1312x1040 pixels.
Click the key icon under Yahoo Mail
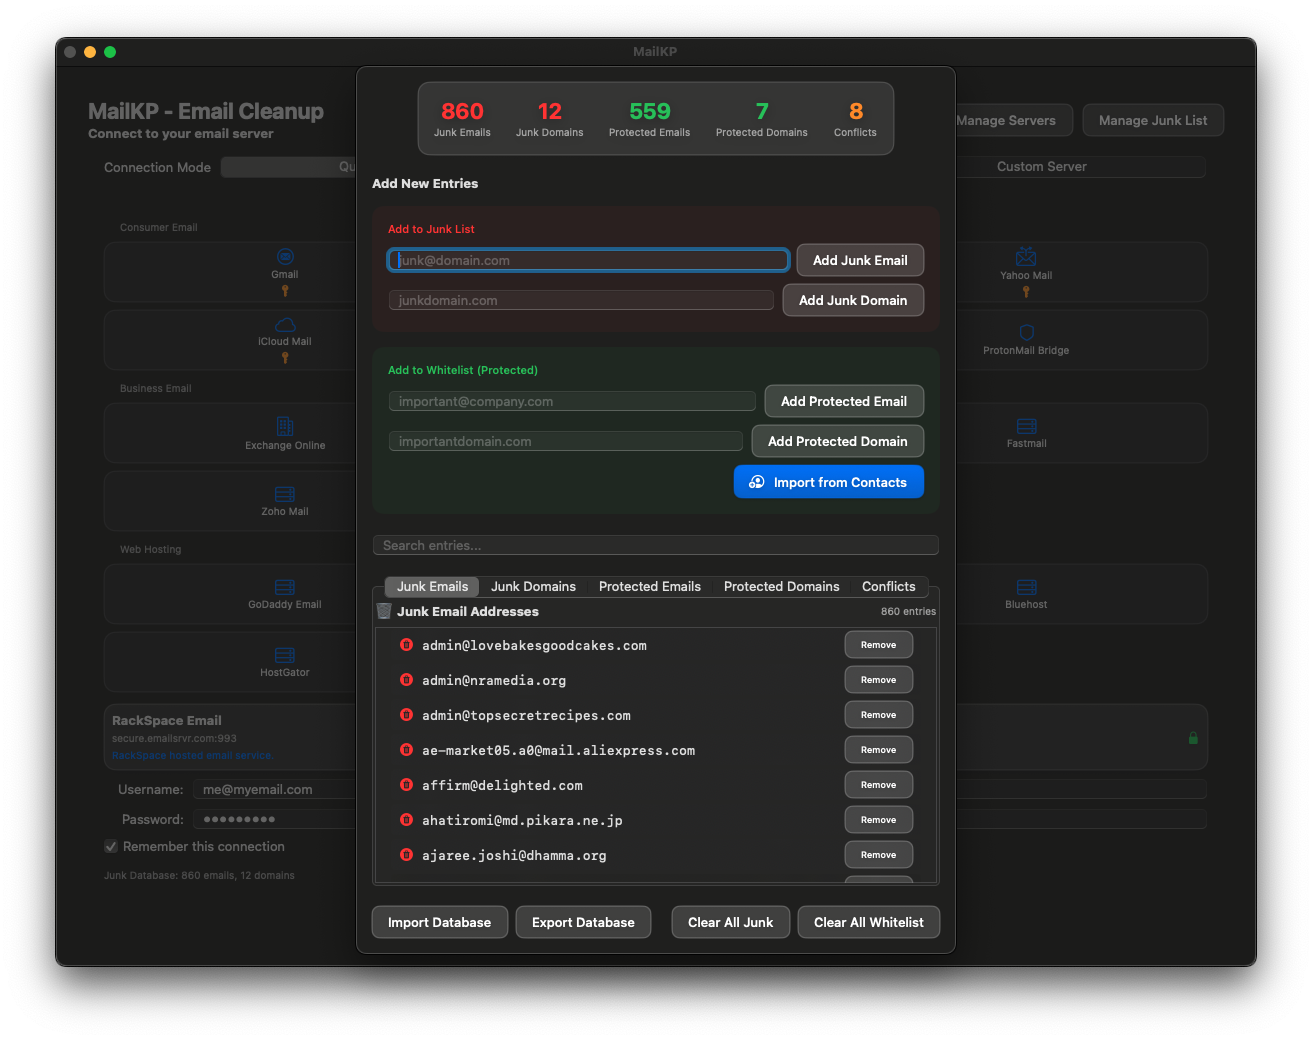(1026, 291)
